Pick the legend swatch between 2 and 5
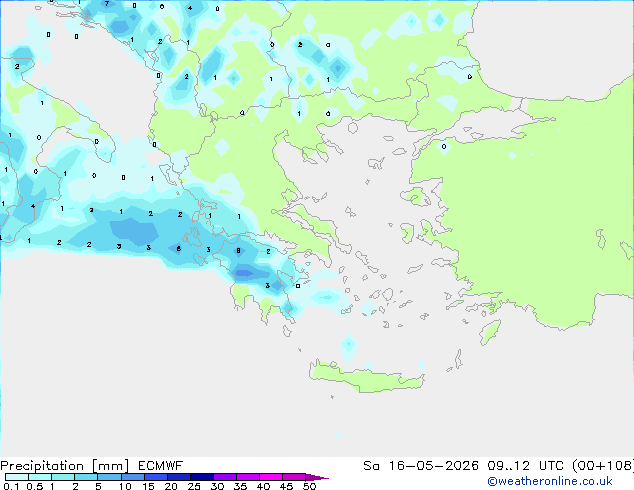Viewport: 634px width, 490px height. (86, 477)
